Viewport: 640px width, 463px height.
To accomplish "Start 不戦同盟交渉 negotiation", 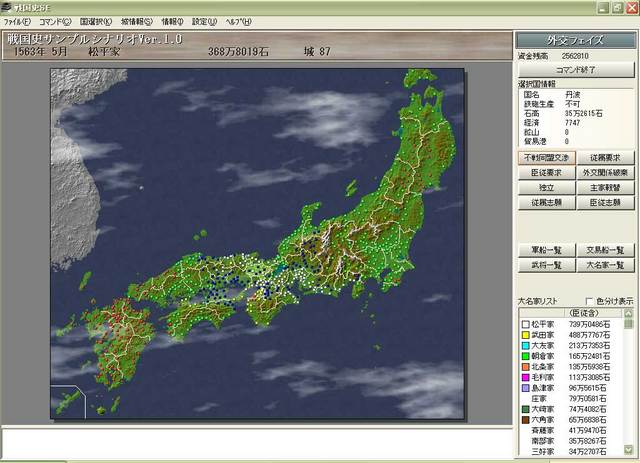I will click(x=547, y=158).
